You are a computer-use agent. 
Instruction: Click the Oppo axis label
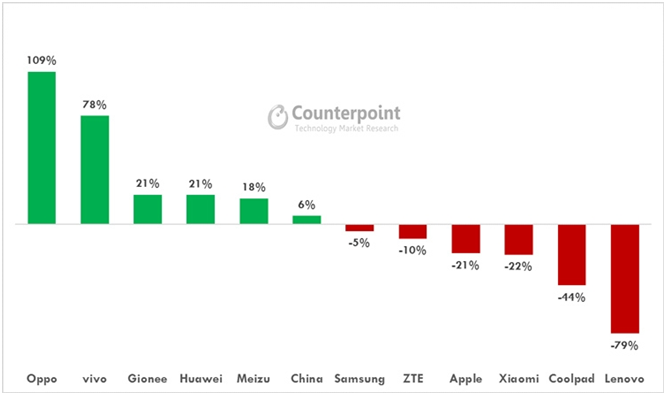pos(42,379)
